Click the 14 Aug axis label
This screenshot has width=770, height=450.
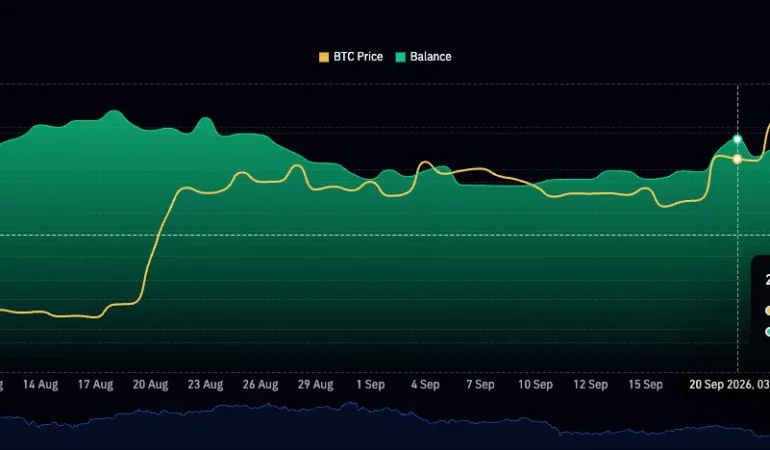click(41, 385)
